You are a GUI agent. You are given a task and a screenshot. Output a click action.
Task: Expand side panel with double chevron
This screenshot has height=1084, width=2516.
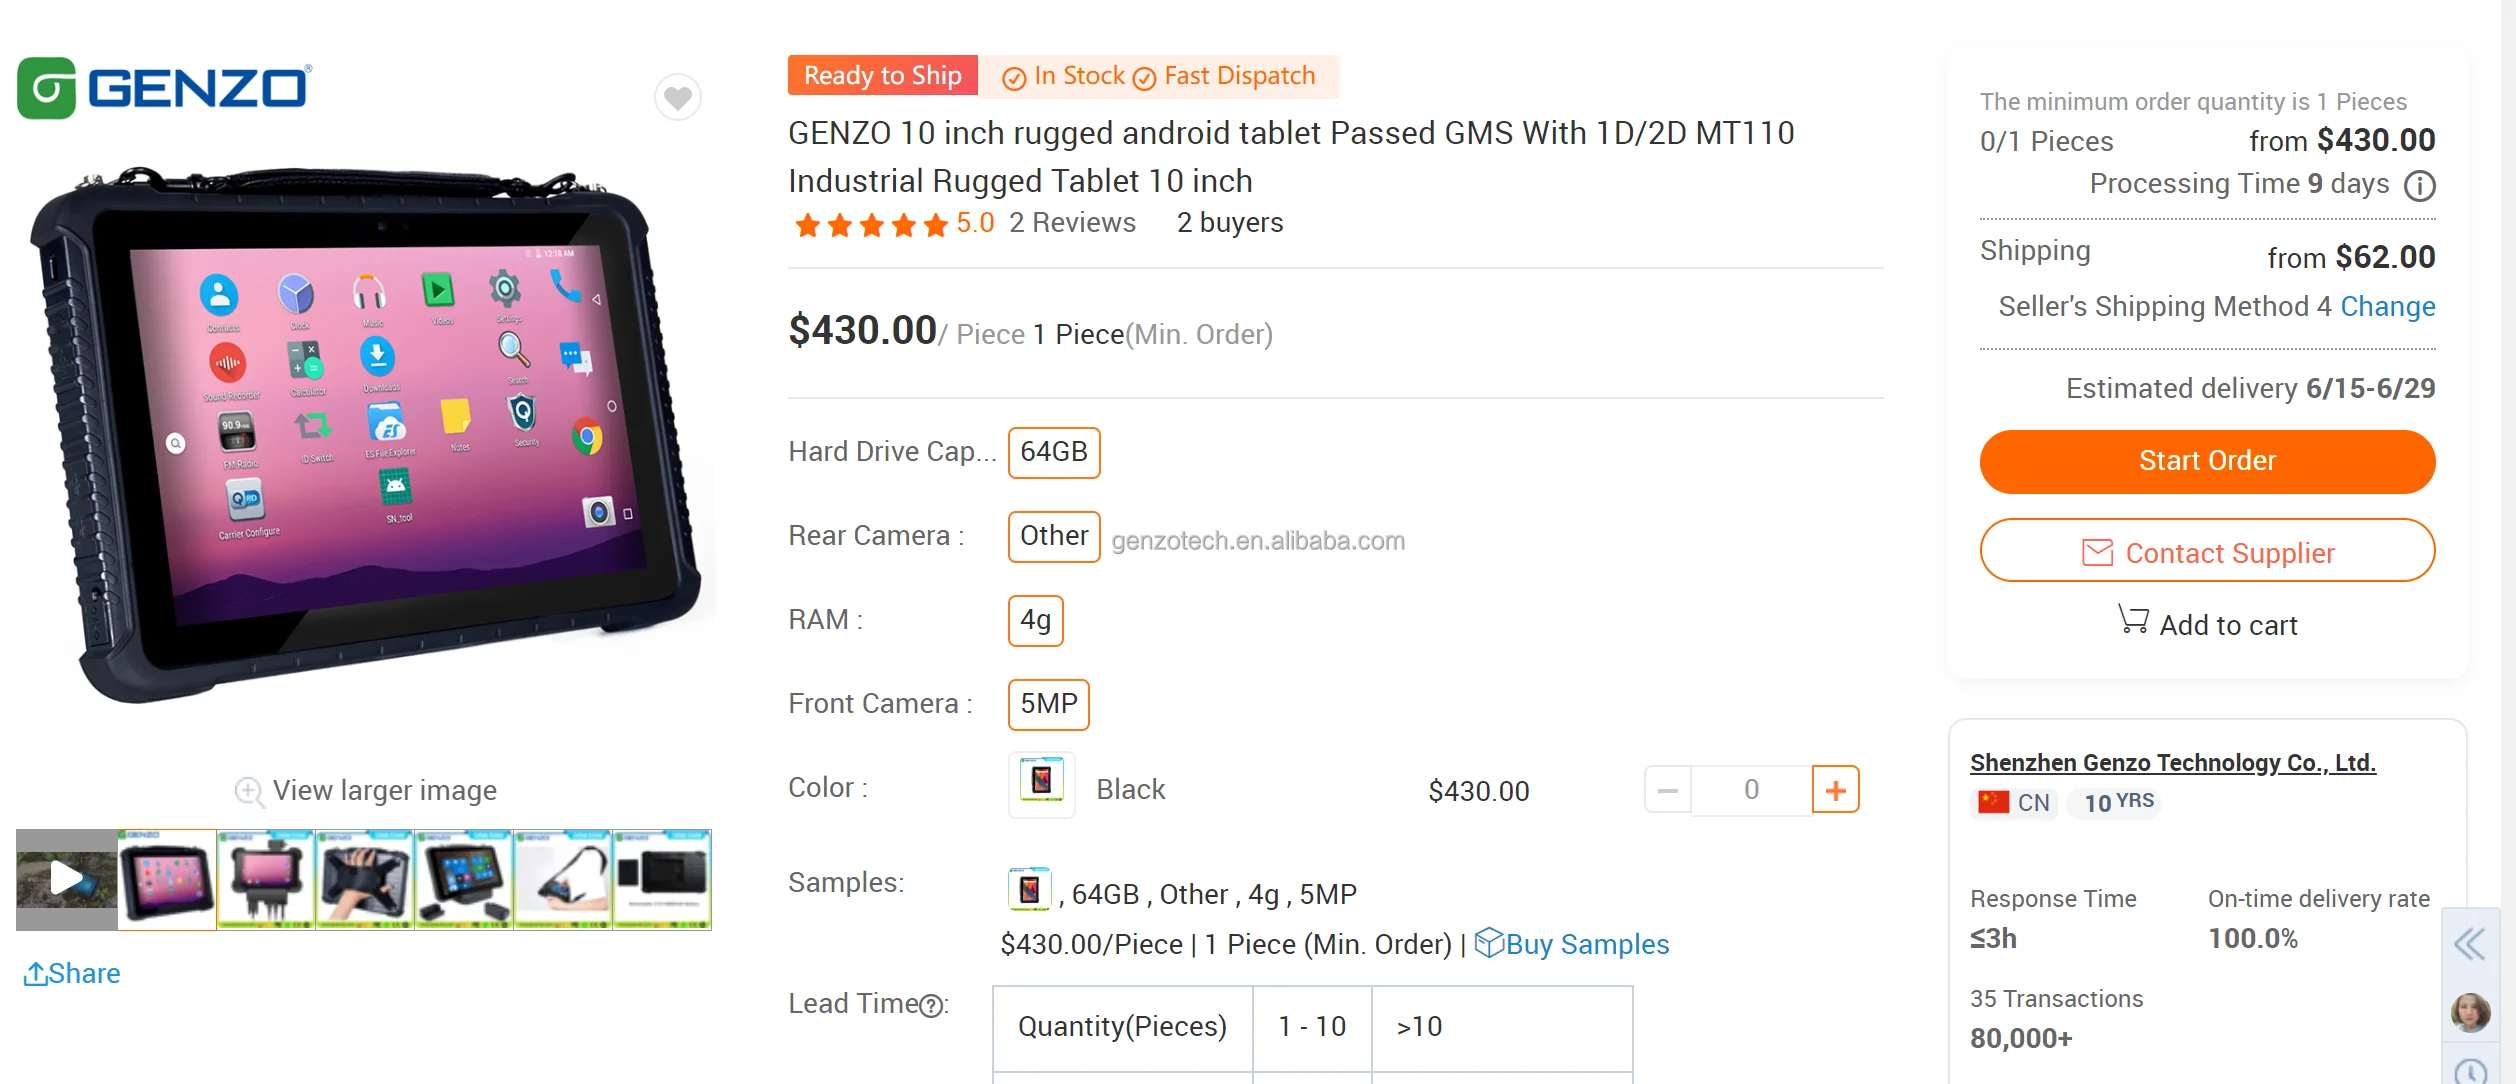[x=2469, y=943]
